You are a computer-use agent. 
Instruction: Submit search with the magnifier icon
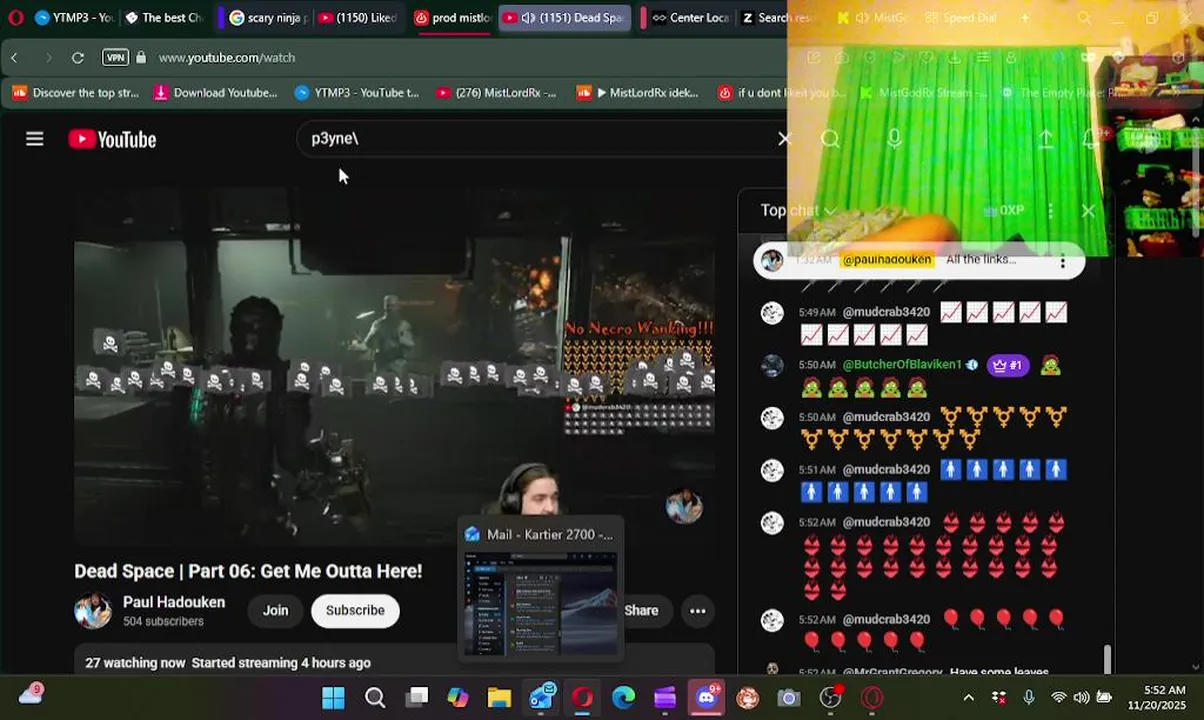tap(830, 139)
